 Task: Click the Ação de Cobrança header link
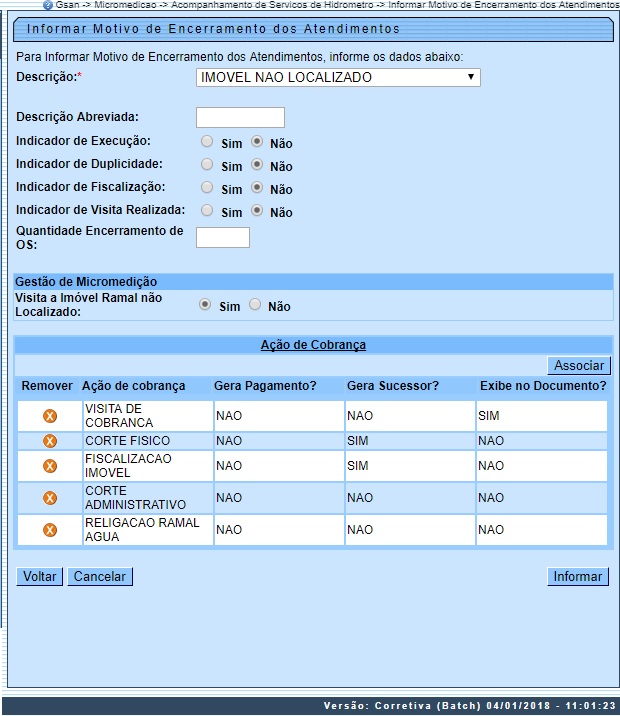[x=313, y=345]
